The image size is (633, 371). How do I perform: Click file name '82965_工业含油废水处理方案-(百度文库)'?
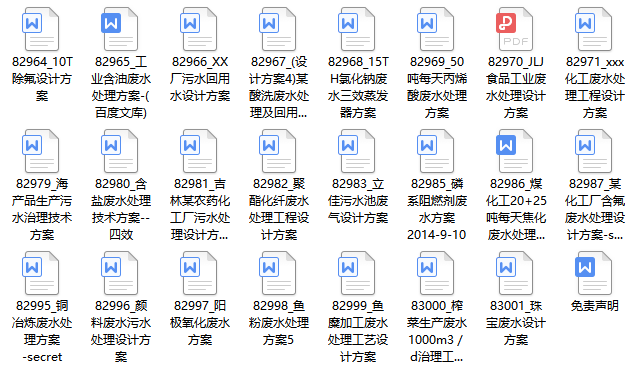(x=121, y=87)
